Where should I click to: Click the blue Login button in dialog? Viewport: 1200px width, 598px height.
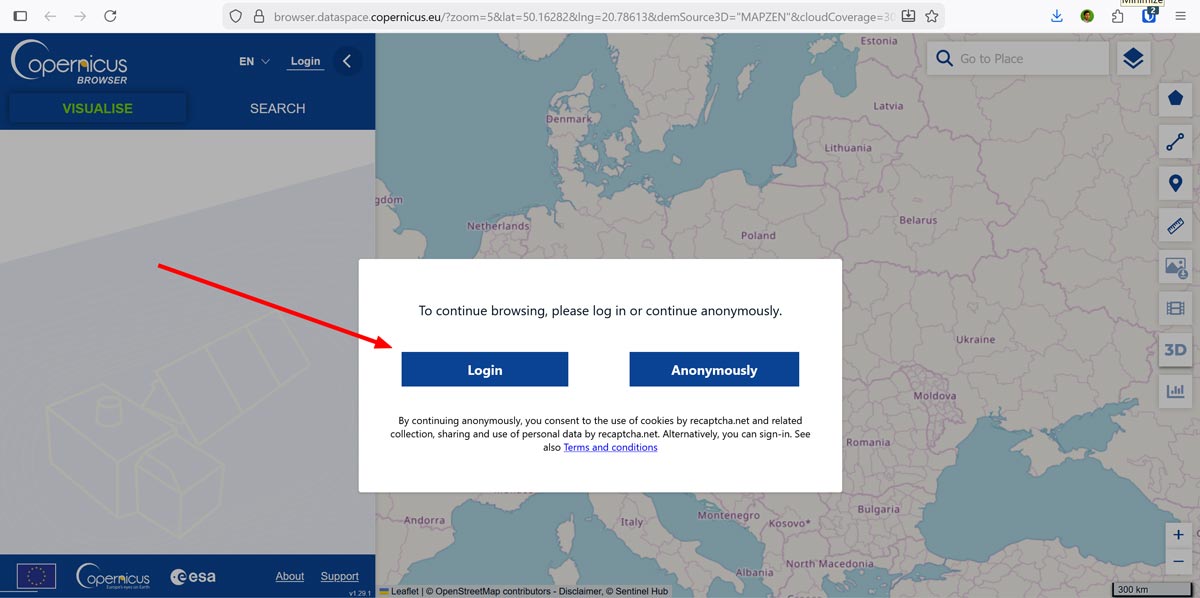[x=484, y=370]
